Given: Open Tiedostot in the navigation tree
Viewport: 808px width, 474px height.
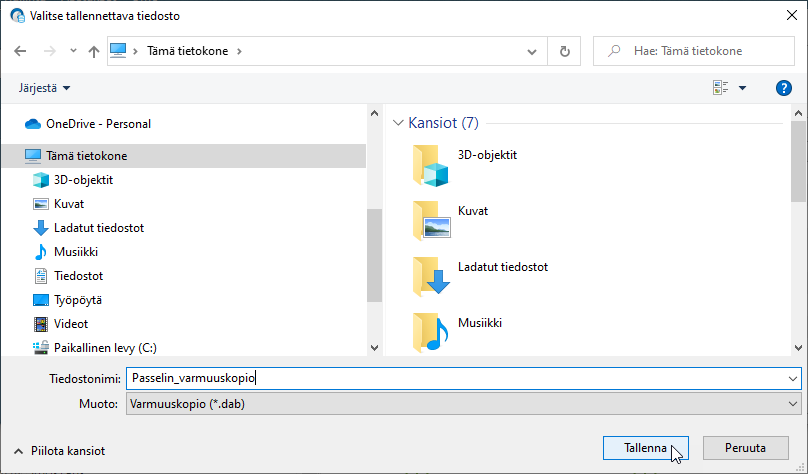Looking at the screenshot, I should click(78, 276).
